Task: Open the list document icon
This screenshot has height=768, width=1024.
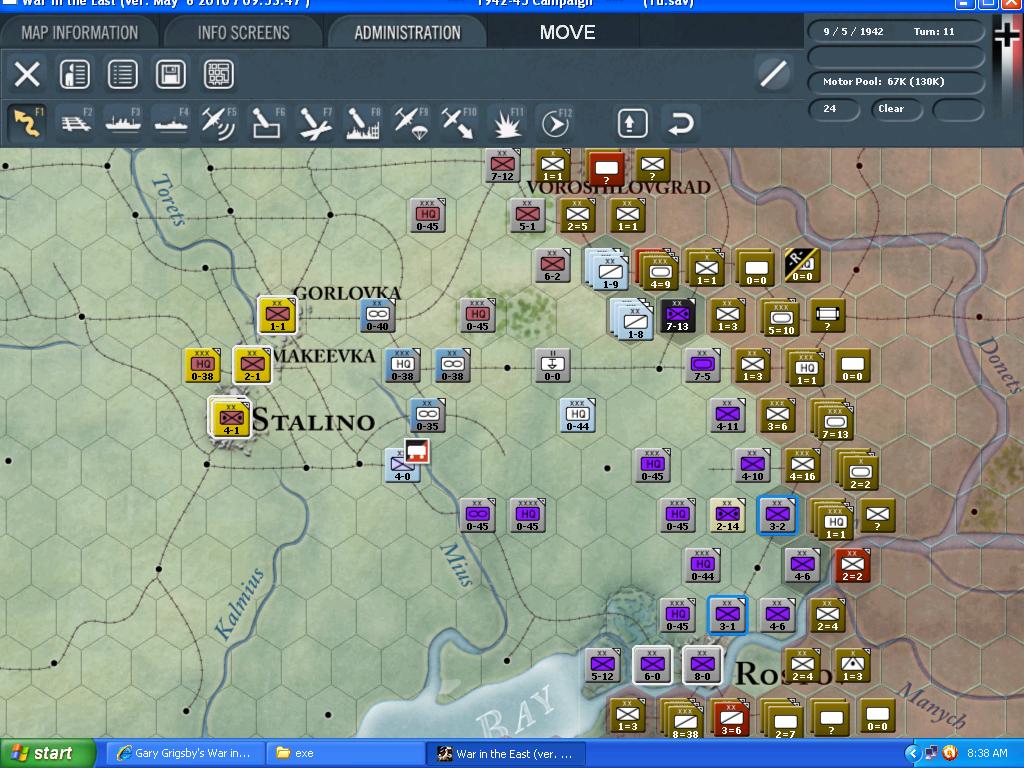Action: pyautogui.click(x=123, y=74)
